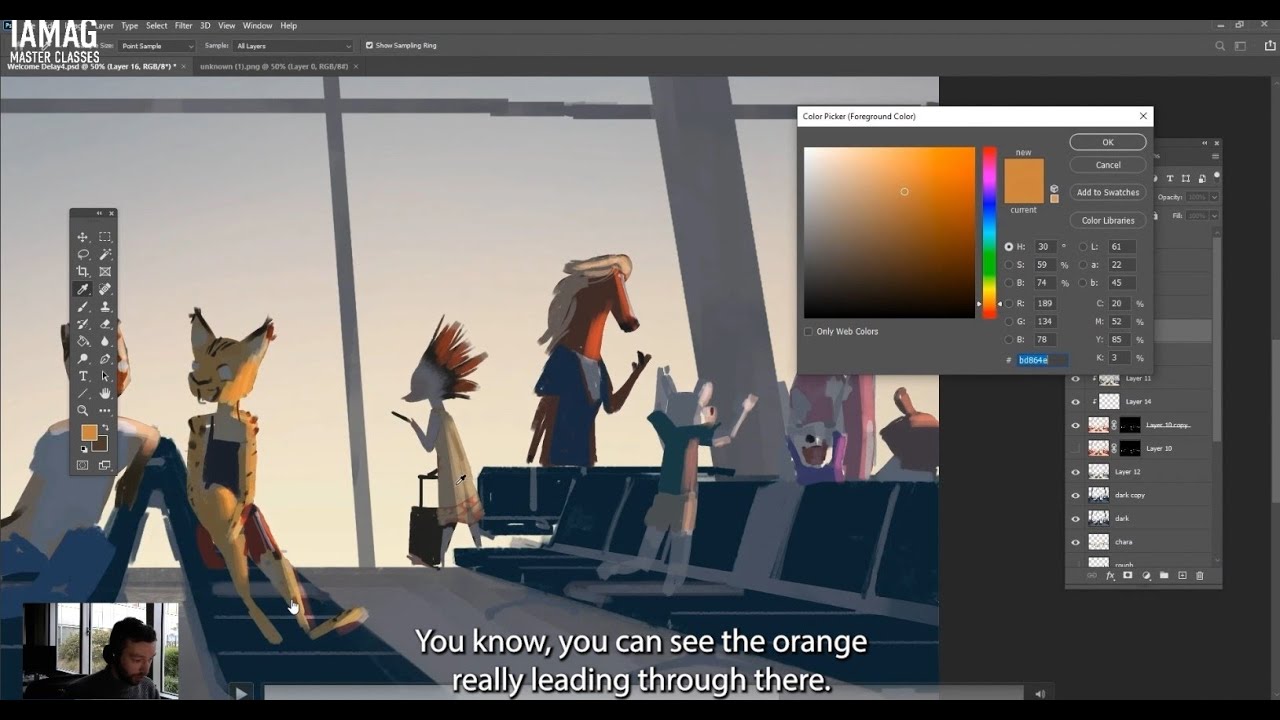Screen dimensions: 1280x720
Task: Open Color Libraries button
Action: pos(1108,220)
